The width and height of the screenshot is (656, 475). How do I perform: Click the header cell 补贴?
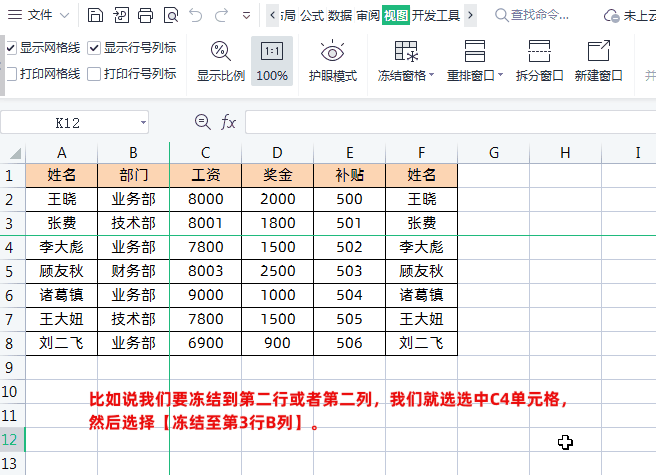coord(349,175)
